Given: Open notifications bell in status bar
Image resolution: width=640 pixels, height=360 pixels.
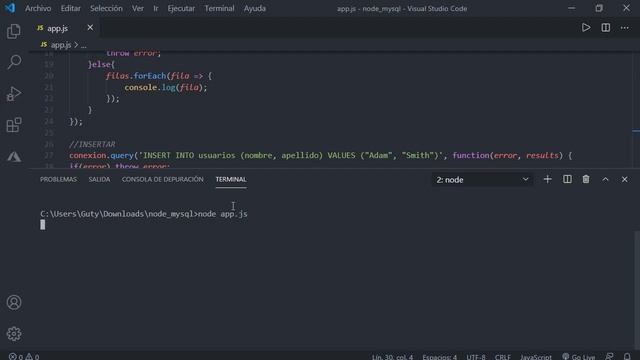Looking at the screenshot, I should tap(627, 356).
